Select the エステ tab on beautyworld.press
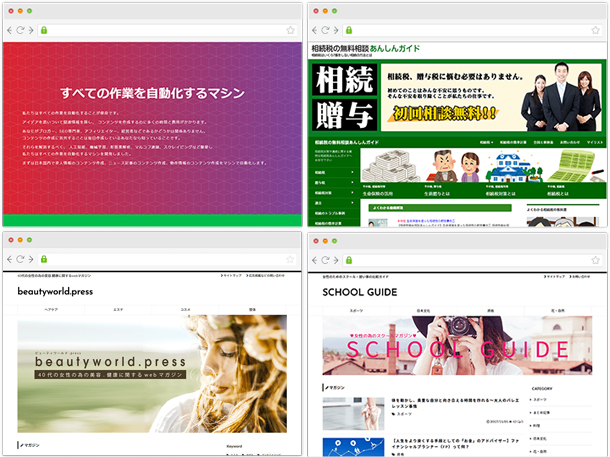 tap(118, 310)
